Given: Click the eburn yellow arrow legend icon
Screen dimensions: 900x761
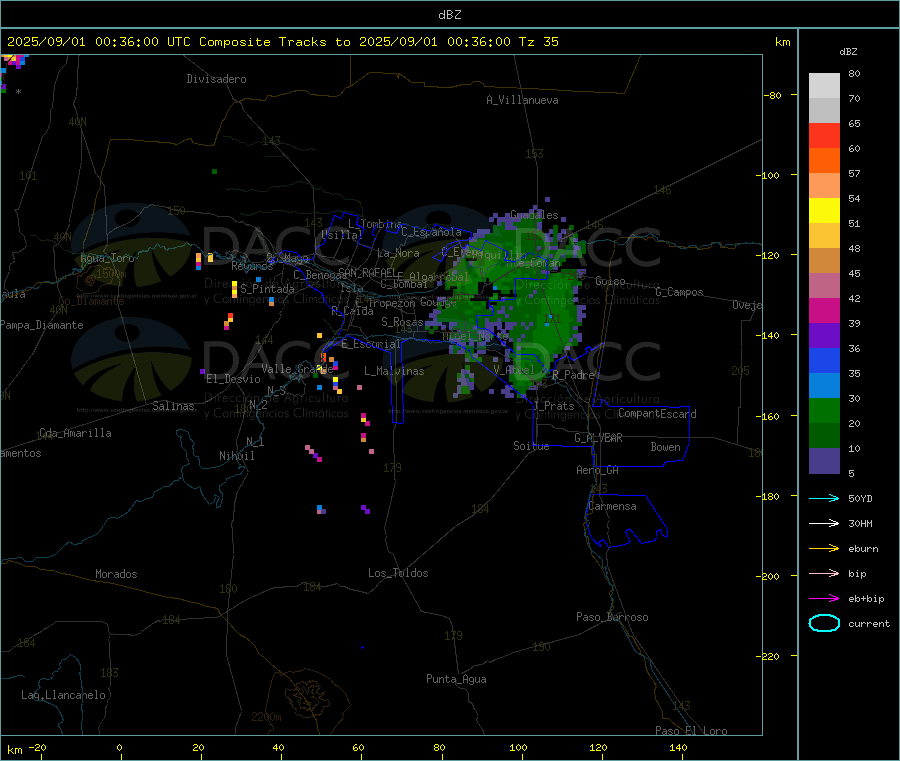Looking at the screenshot, I should (x=824, y=549).
